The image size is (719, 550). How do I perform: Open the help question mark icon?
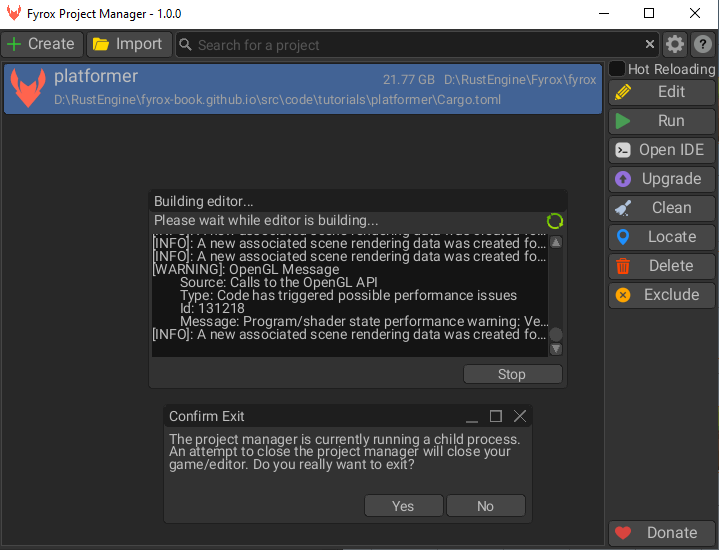[x=703, y=44]
